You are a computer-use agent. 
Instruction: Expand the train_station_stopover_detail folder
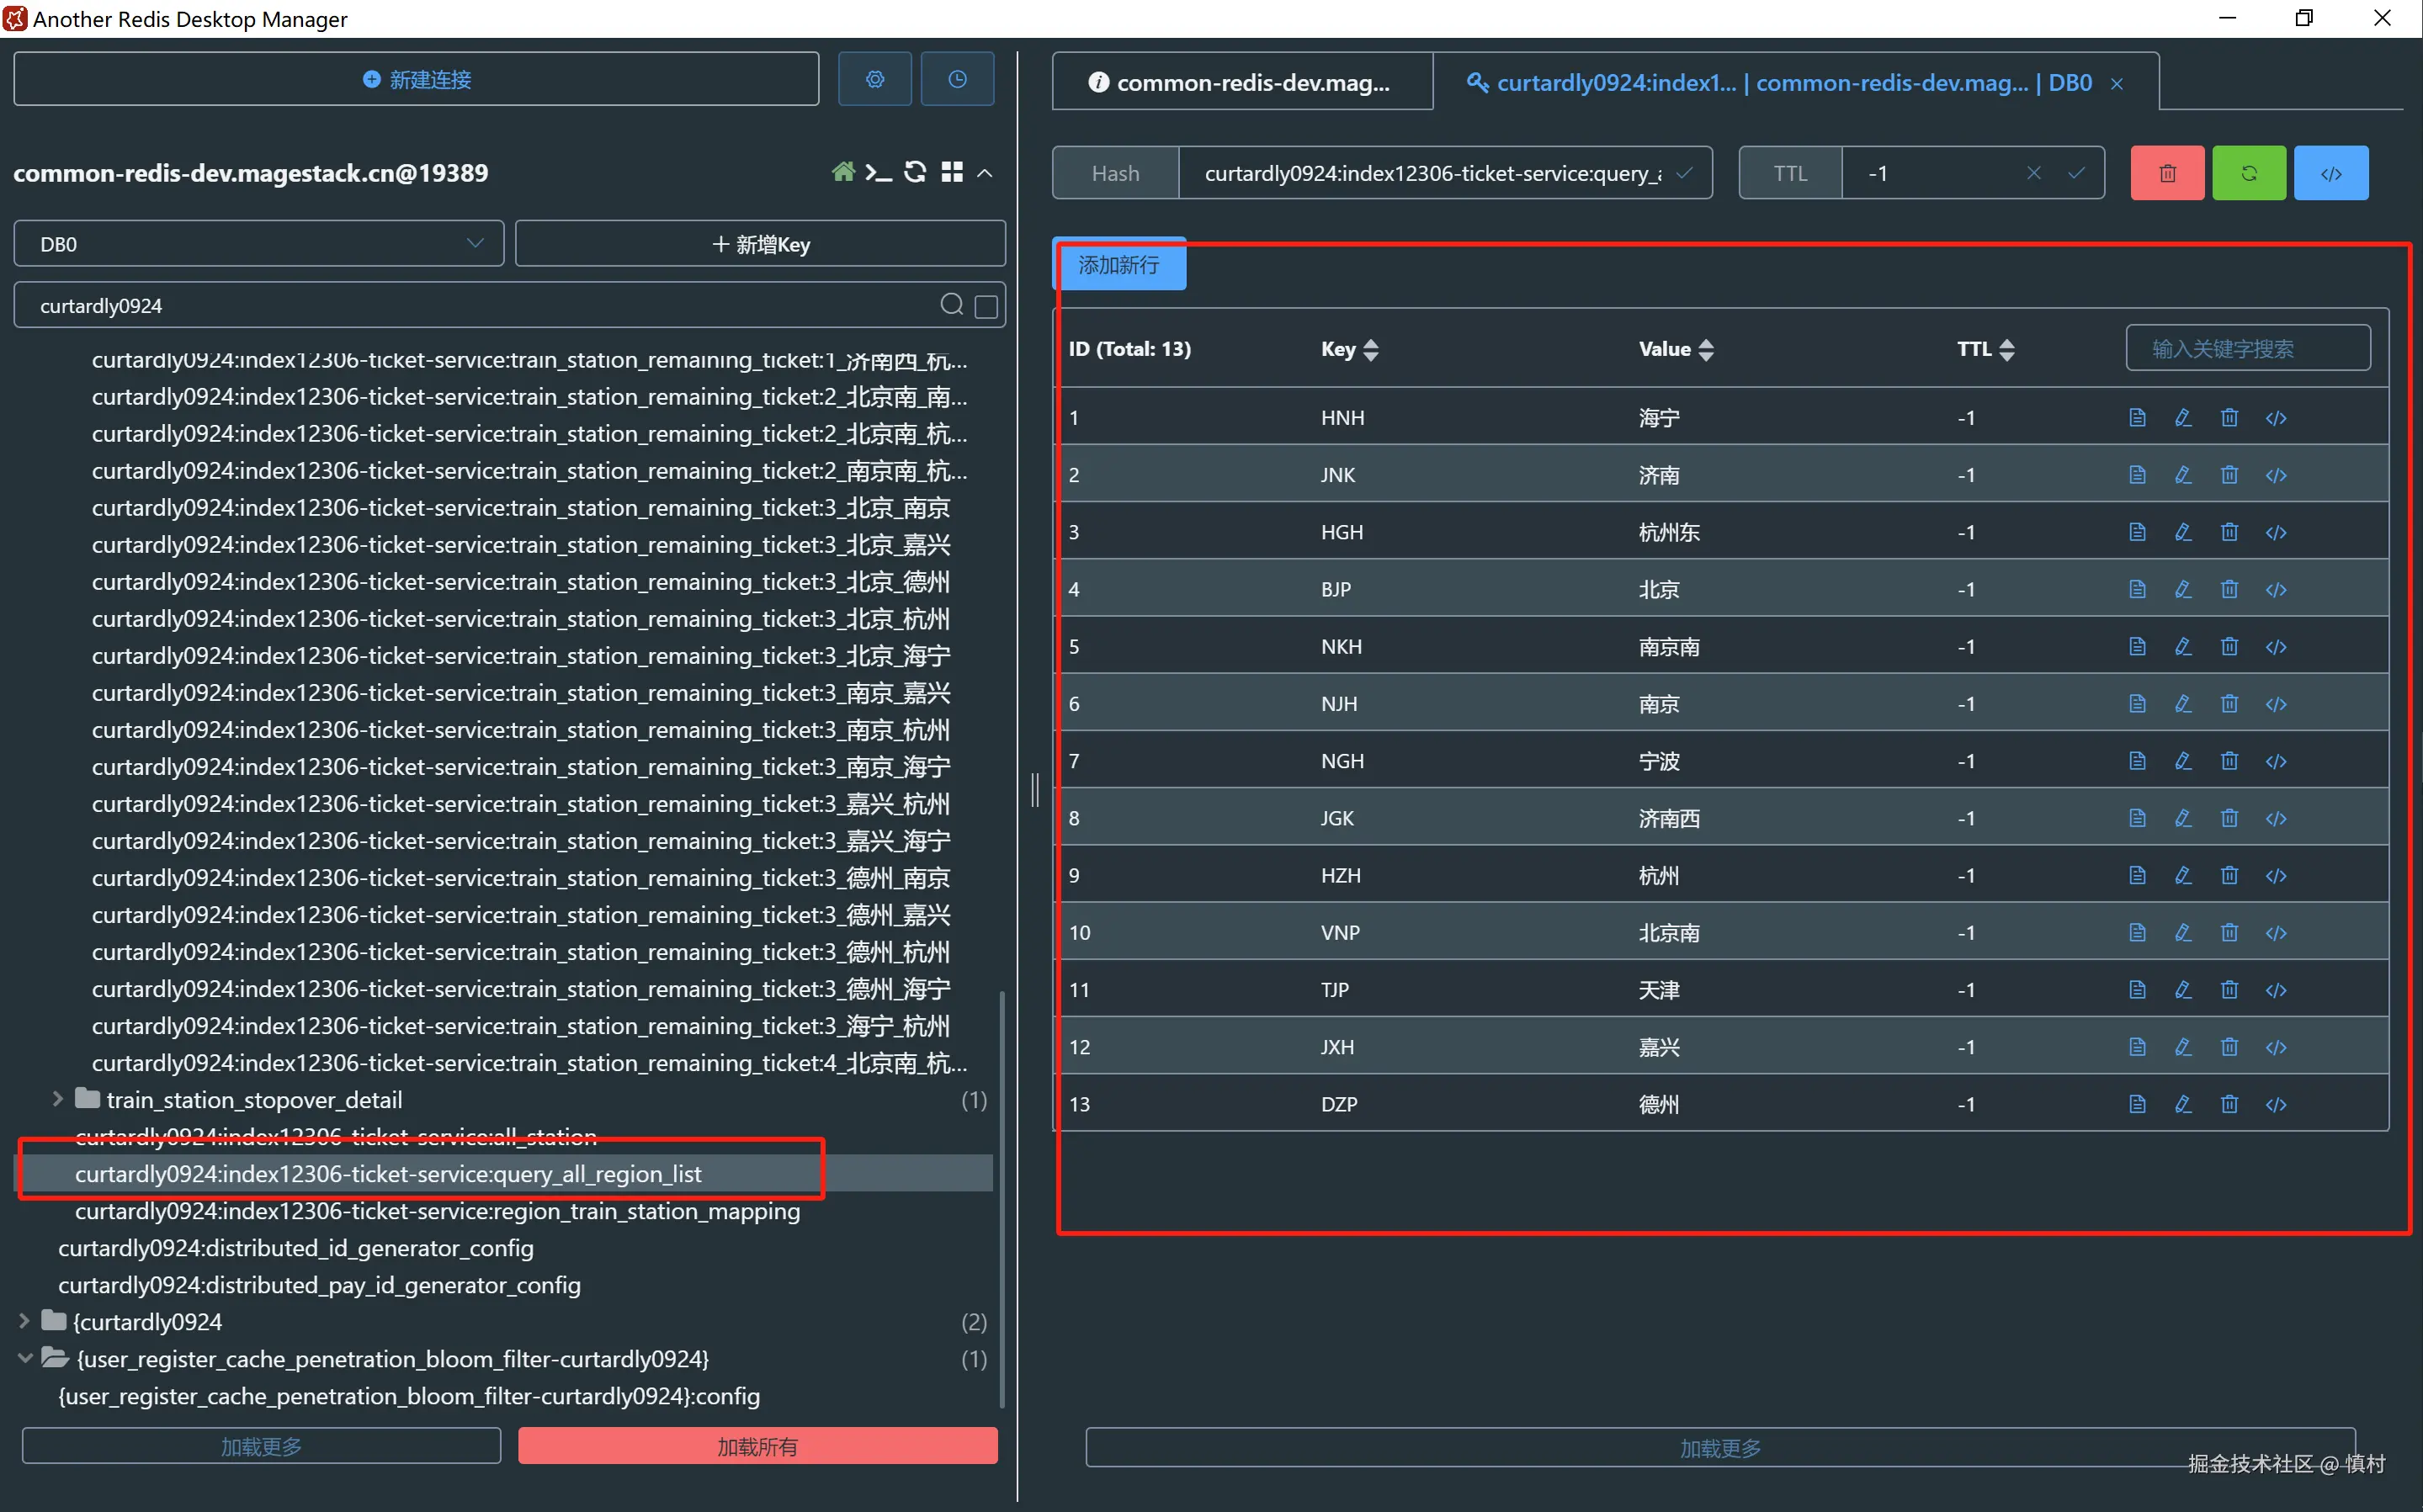pos(58,1099)
